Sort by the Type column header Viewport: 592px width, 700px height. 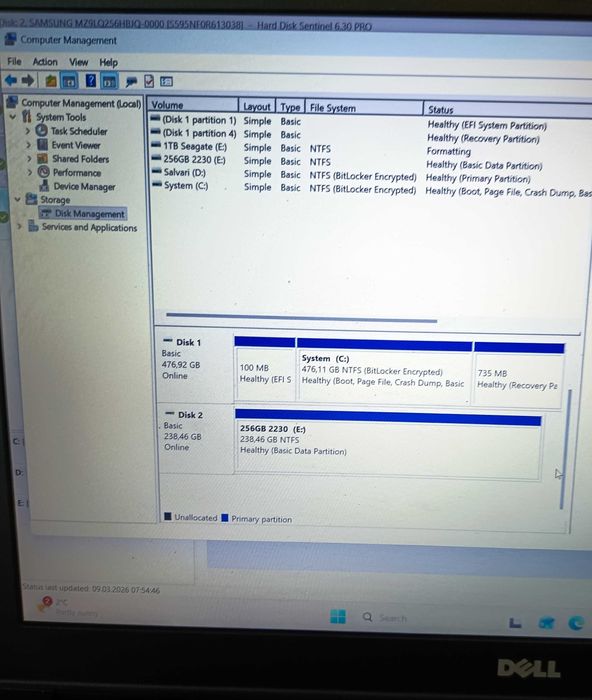[x=290, y=107]
